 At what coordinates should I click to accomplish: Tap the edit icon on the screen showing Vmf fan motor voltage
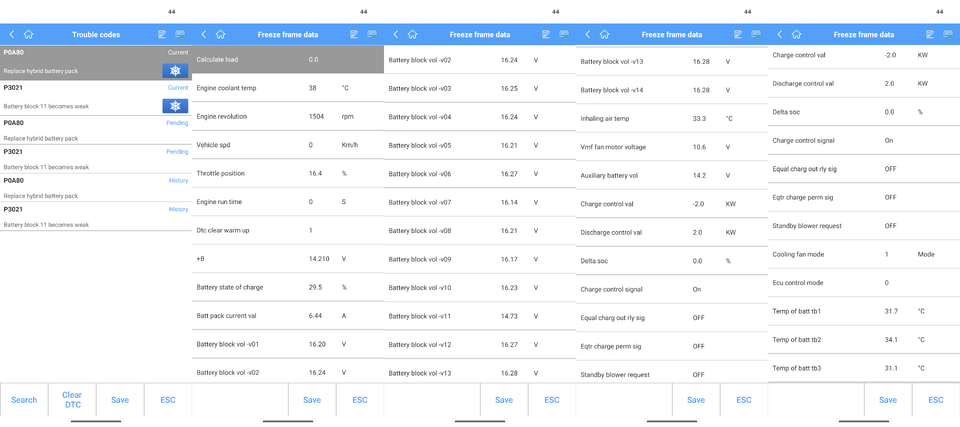[x=738, y=34]
